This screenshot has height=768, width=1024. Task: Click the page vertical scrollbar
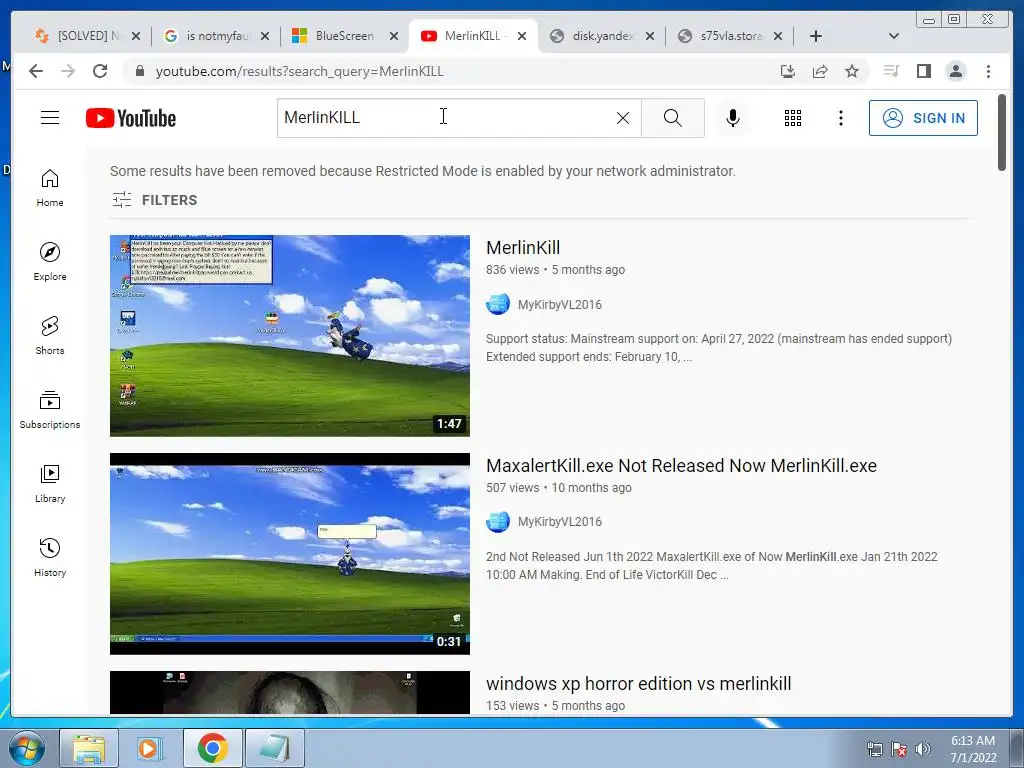click(x=1002, y=132)
